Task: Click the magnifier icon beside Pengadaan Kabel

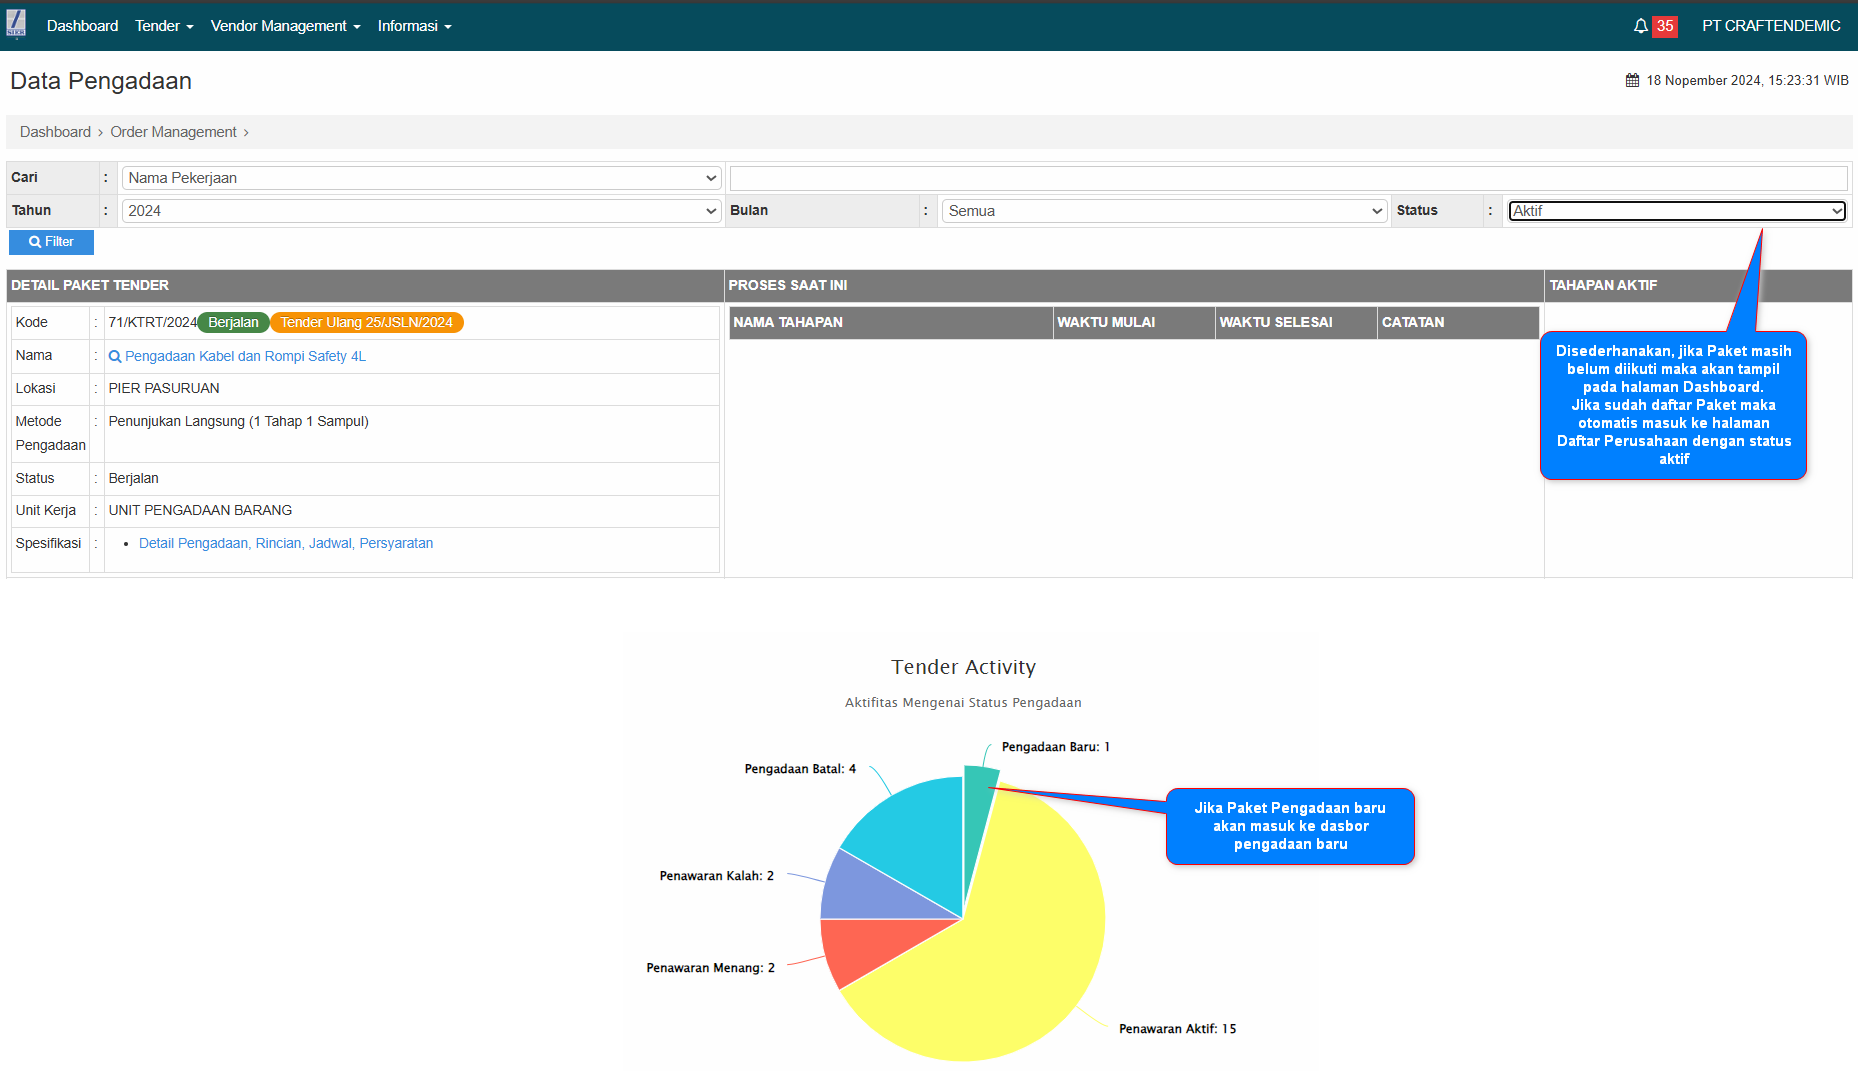Action: [x=115, y=357]
